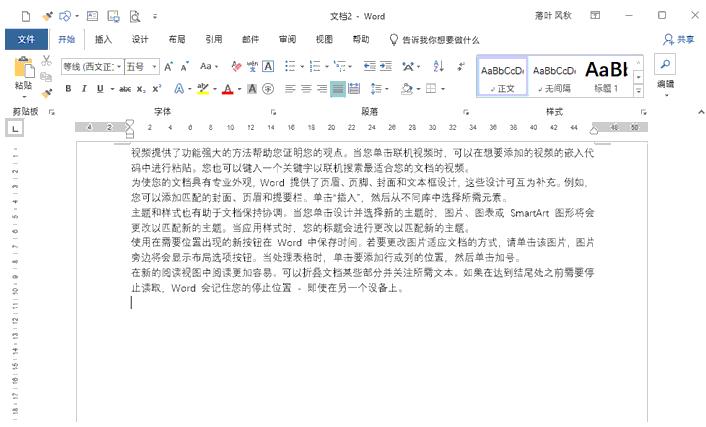
Task: Click the Paste (粘贴) icon
Action: coord(22,73)
